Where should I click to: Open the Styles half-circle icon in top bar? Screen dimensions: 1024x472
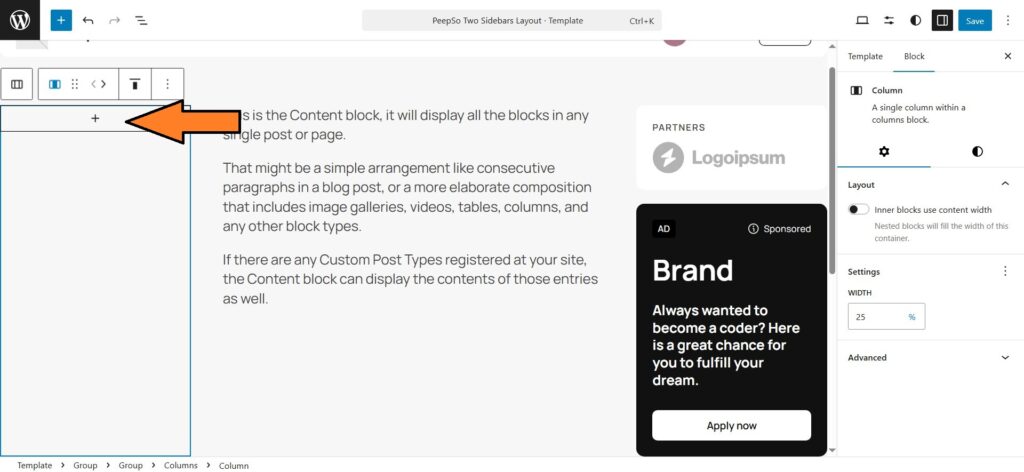pyautogui.click(x=915, y=20)
